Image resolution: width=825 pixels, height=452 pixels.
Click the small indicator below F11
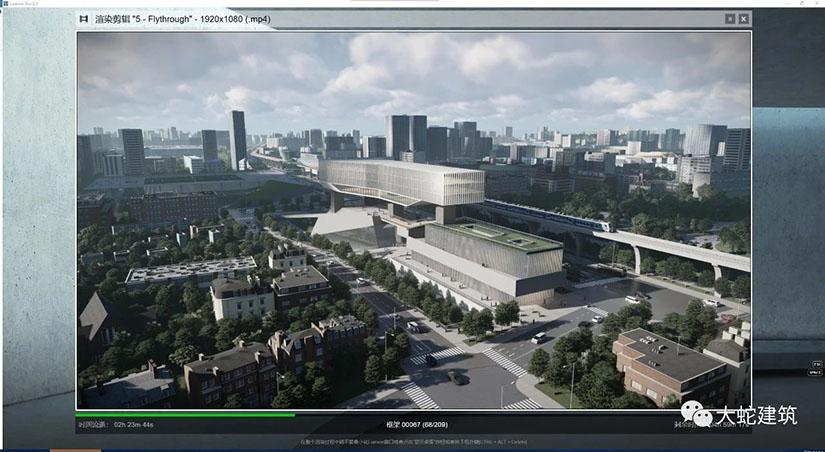coord(817,372)
